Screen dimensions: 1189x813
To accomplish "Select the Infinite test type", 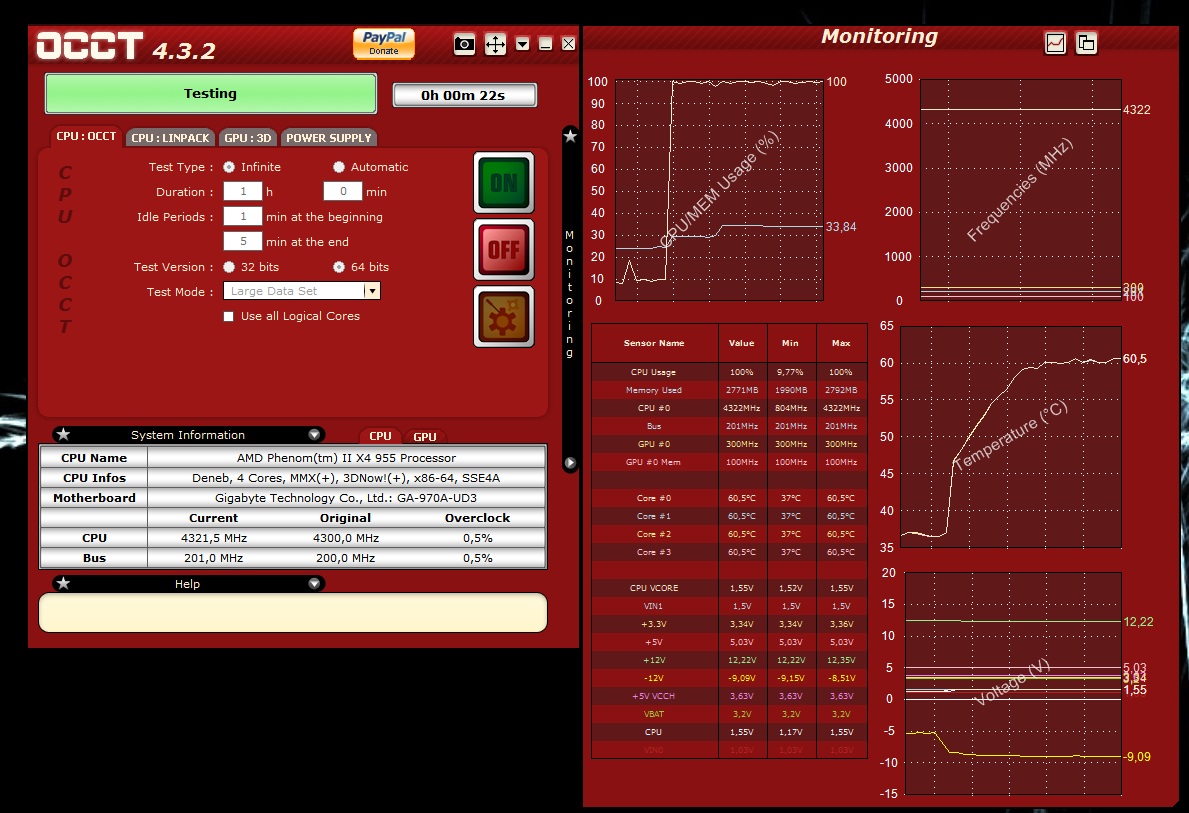I will coord(229,167).
